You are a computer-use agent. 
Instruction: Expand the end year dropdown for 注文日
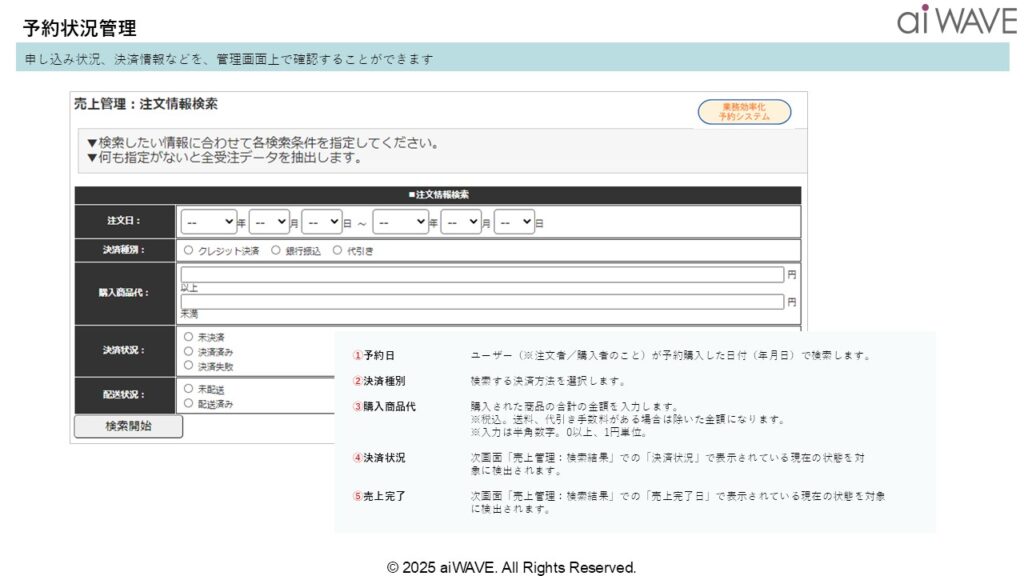[400, 222]
